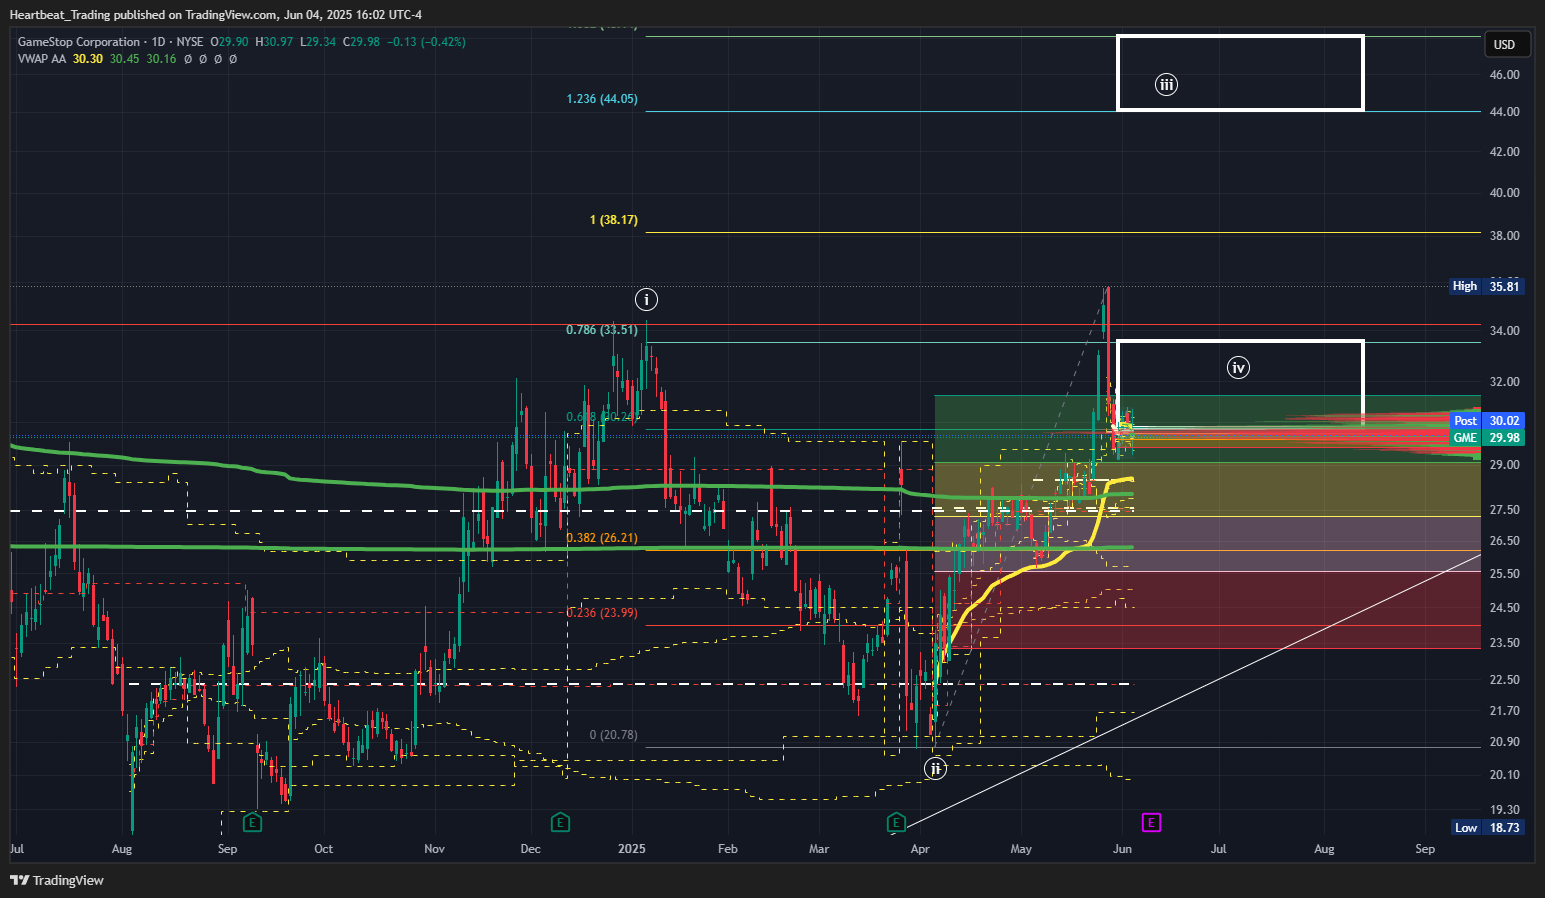Click the green earnings E marker in September
This screenshot has width=1545, height=898.
coord(253,822)
